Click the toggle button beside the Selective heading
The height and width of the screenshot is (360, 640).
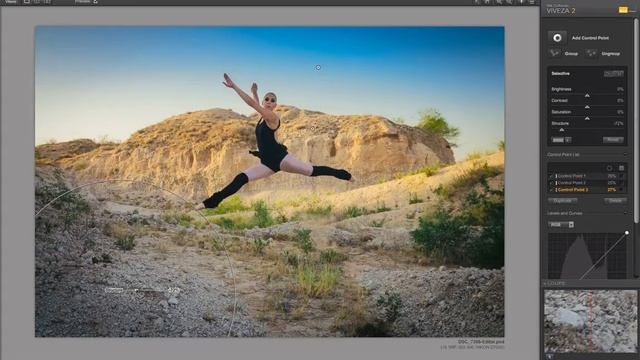613,73
